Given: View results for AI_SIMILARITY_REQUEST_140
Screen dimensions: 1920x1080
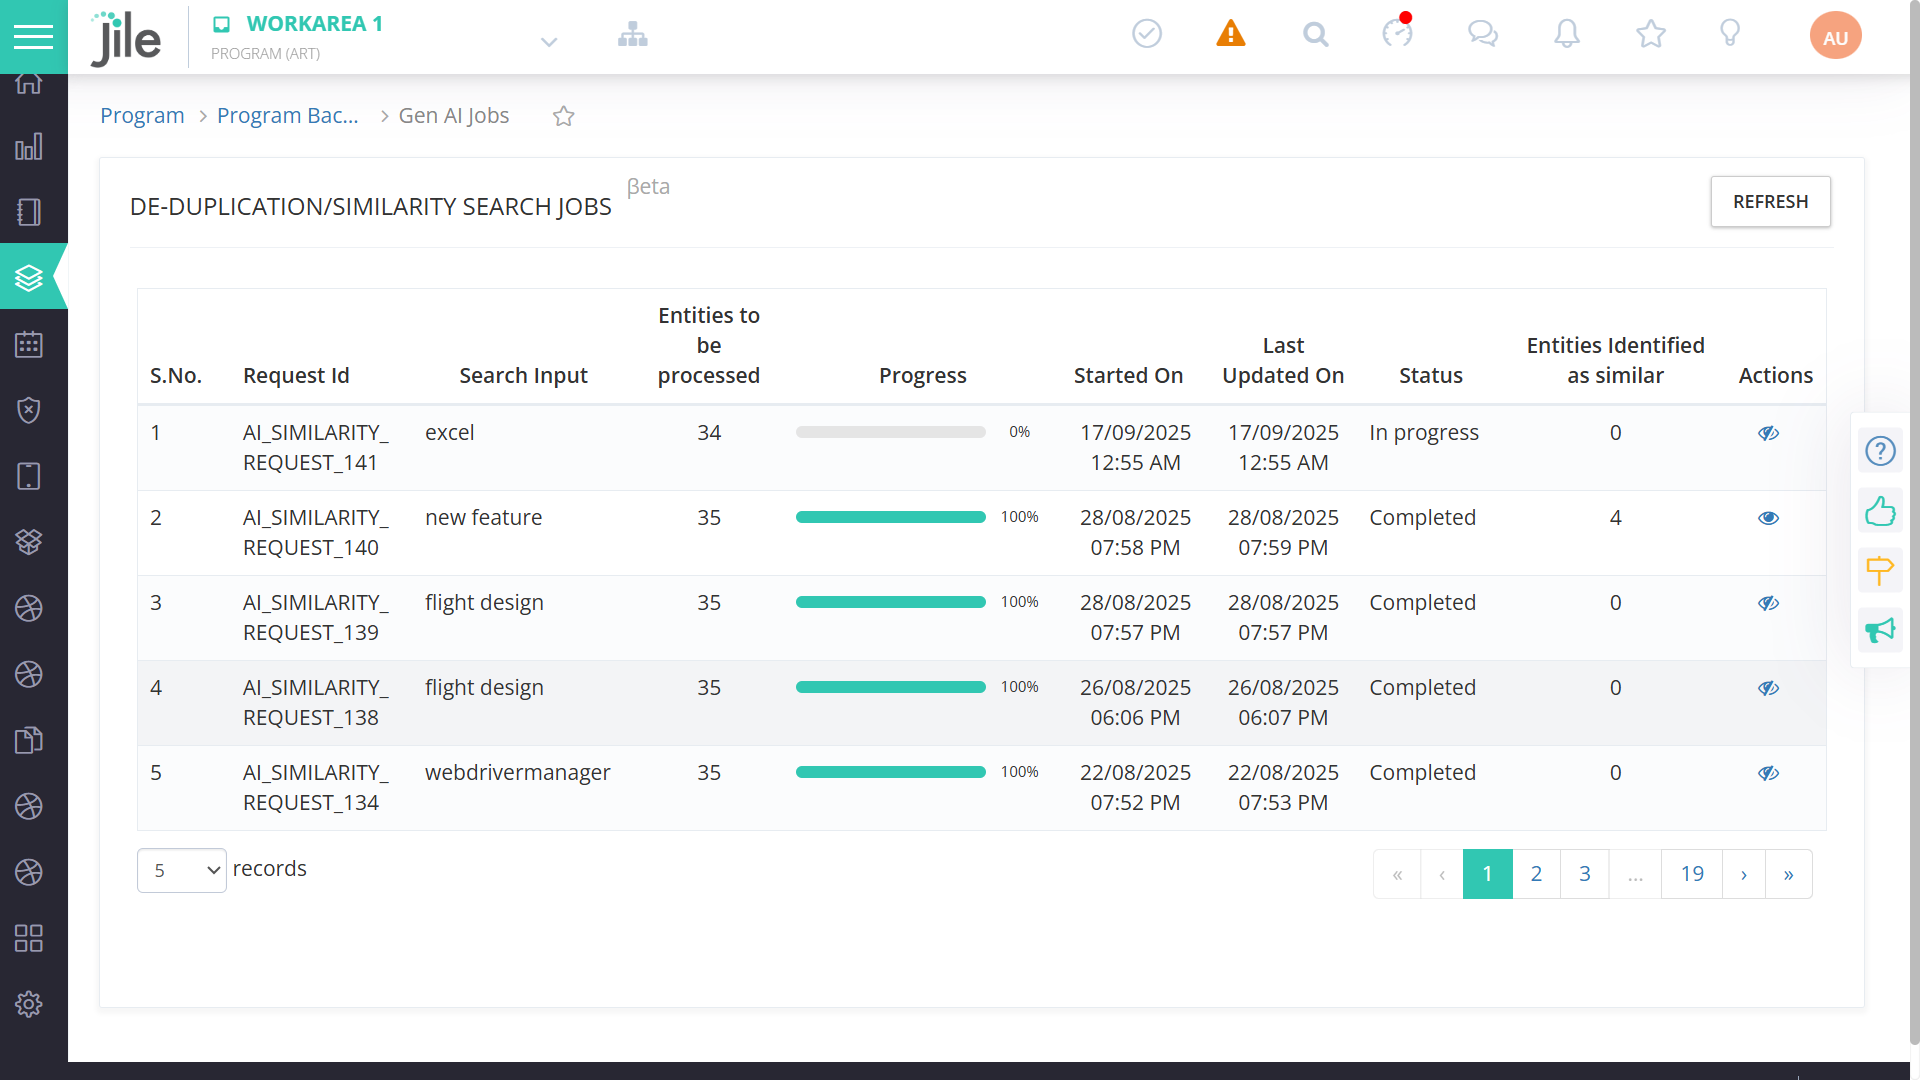Looking at the screenshot, I should tap(1768, 518).
